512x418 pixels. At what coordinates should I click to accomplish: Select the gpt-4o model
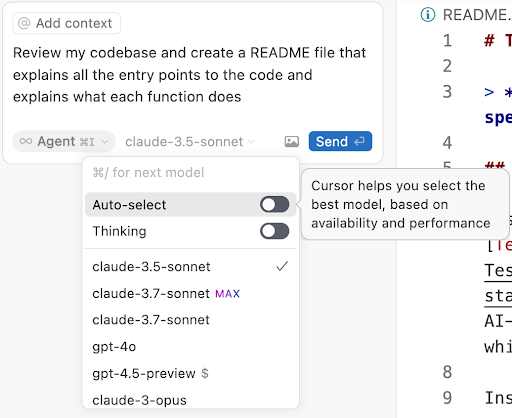point(191,347)
